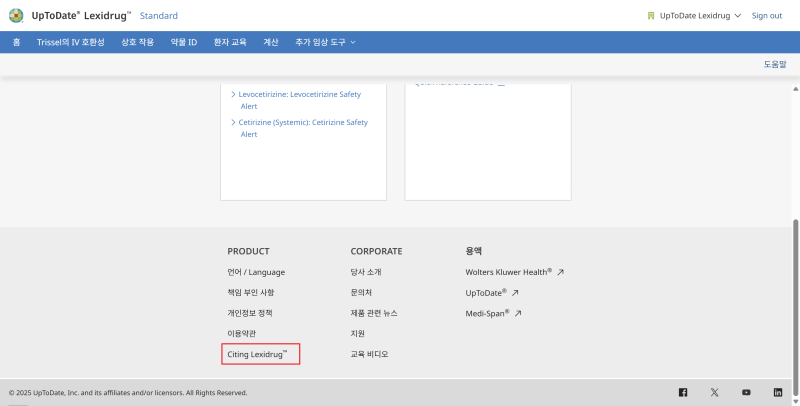
Task: Open LinkedIn icon in footer
Action: point(778,392)
